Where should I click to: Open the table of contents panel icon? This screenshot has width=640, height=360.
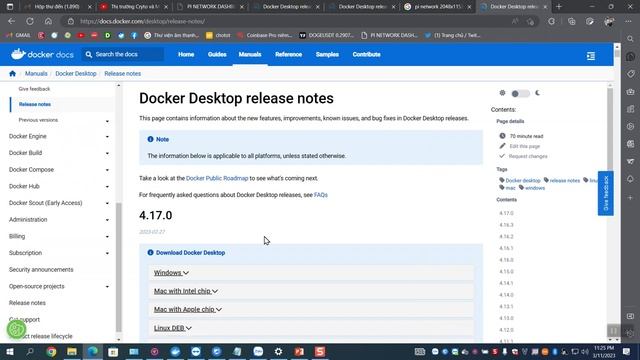[x=591, y=56]
